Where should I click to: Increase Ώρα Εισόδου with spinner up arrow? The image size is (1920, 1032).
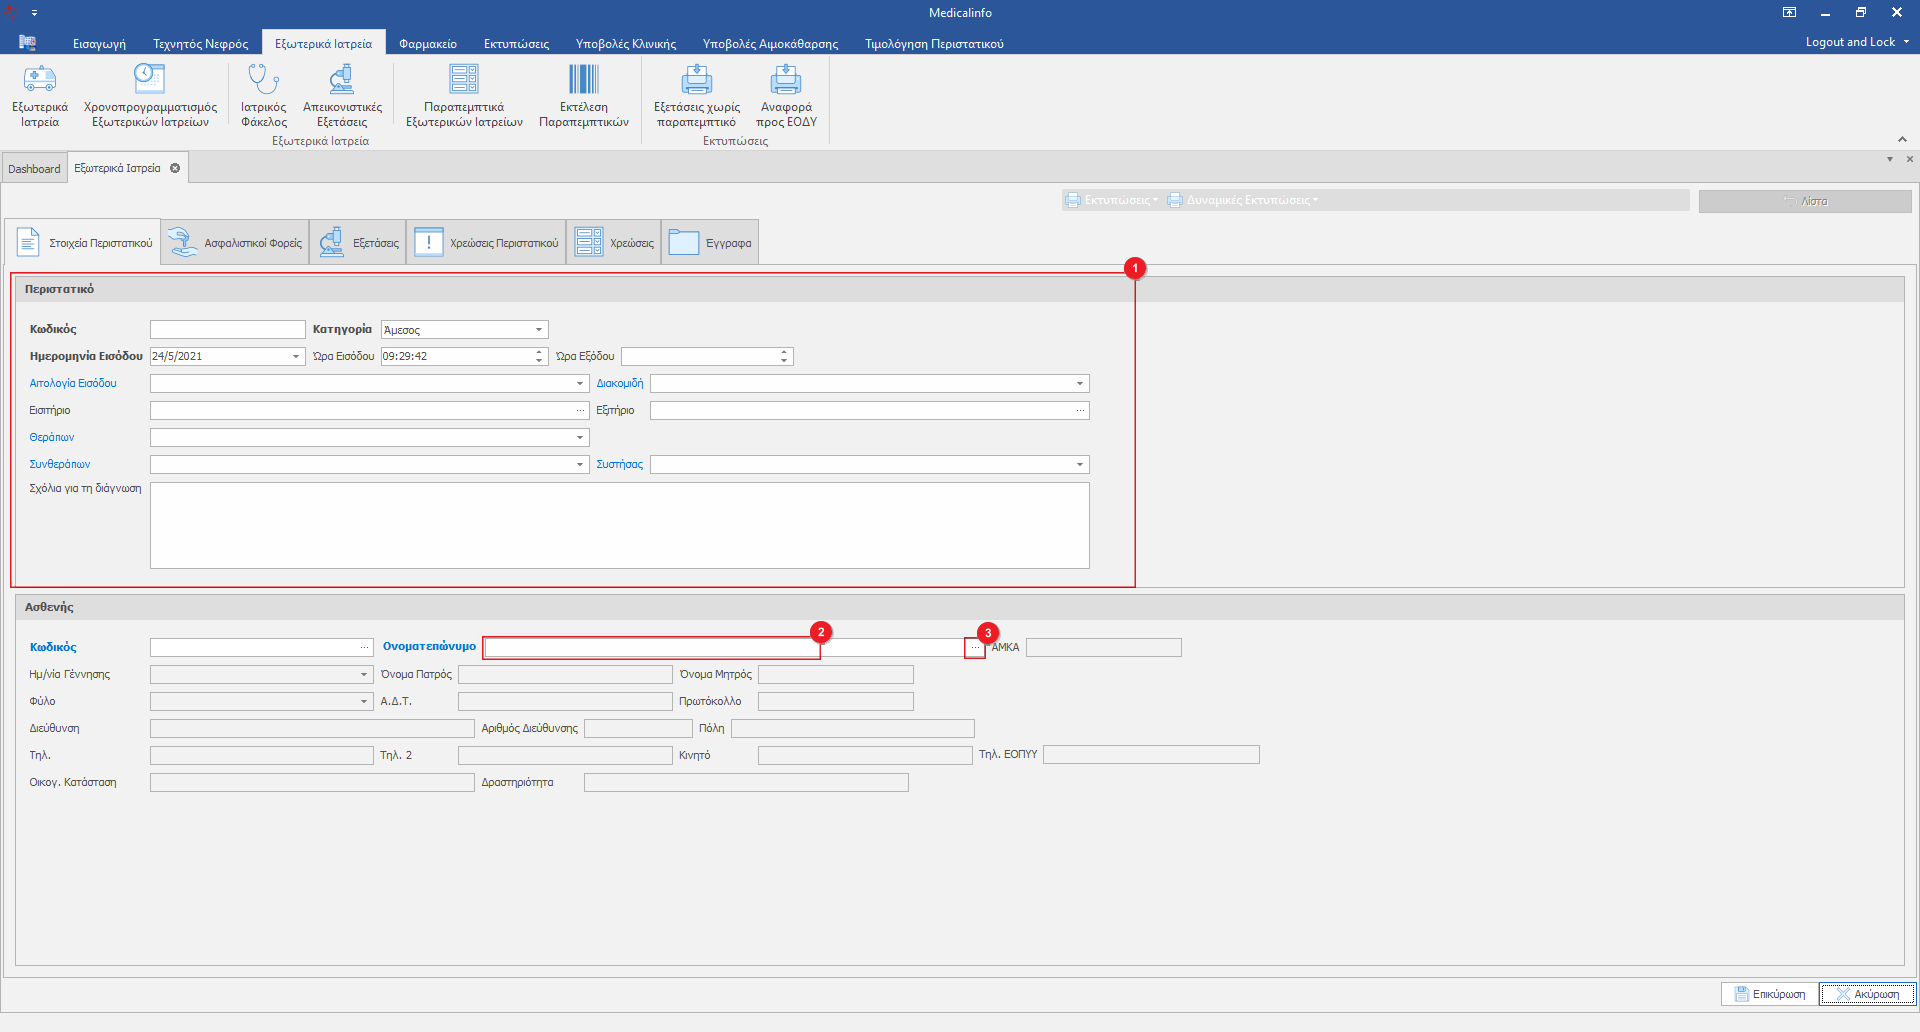coord(539,352)
